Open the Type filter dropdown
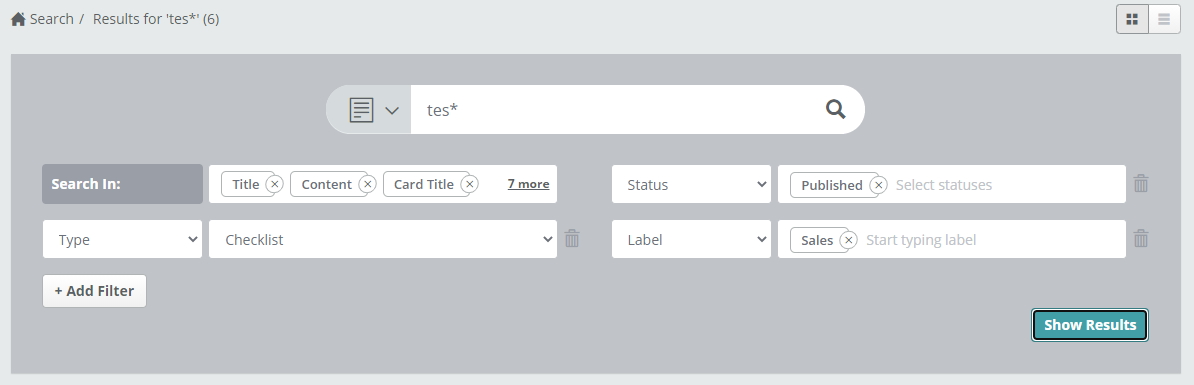The width and height of the screenshot is (1194, 385). 123,239
